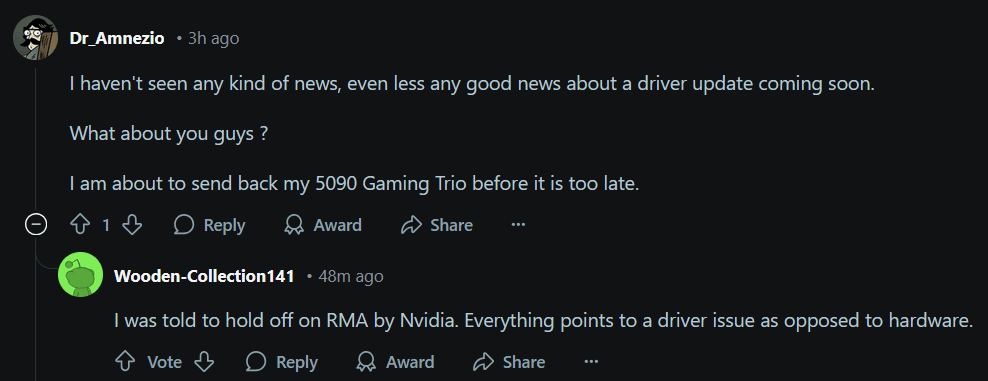
Task: Downvote Dr_Amnezio's comment
Action: pos(132,225)
